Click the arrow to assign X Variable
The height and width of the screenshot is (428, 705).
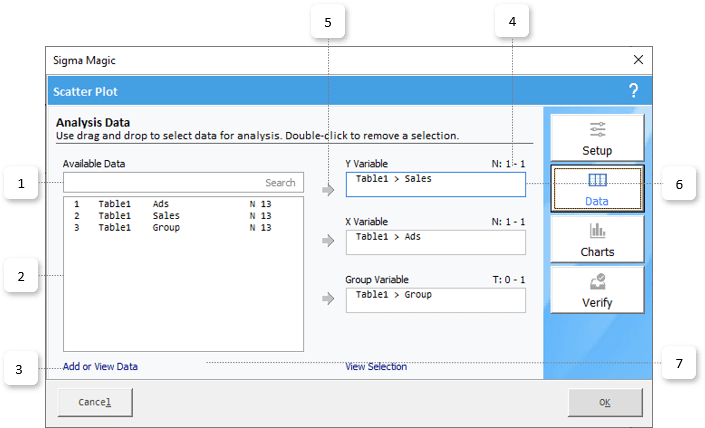328,241
